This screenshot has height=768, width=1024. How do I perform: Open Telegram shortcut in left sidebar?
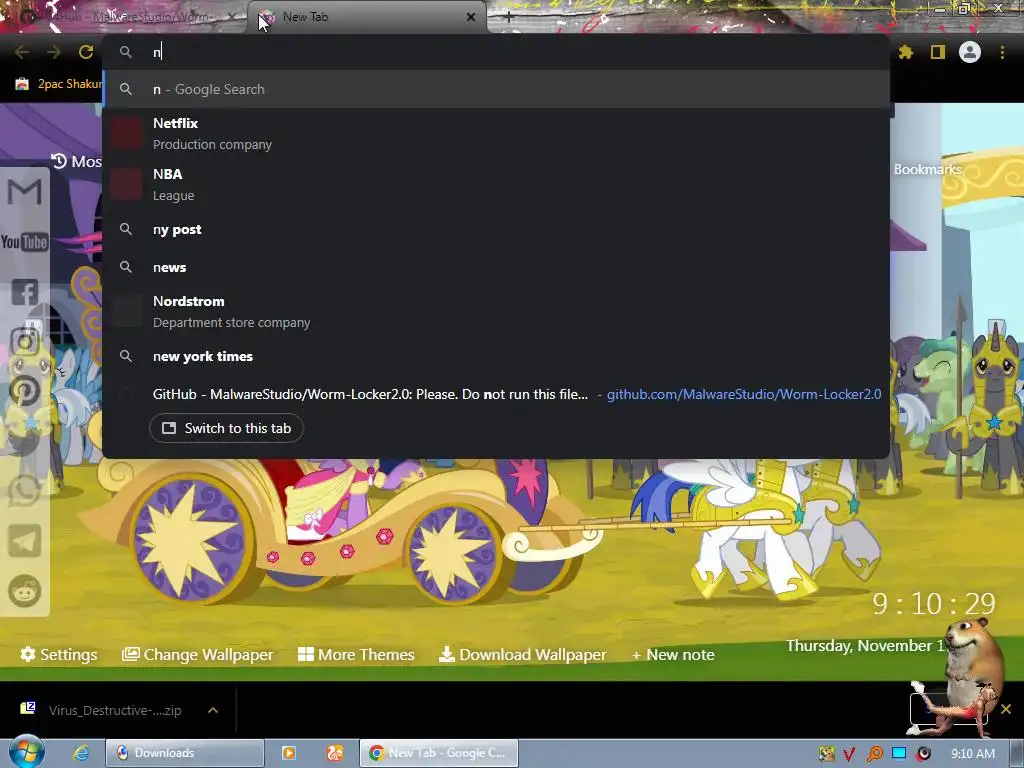pos(25,541)
